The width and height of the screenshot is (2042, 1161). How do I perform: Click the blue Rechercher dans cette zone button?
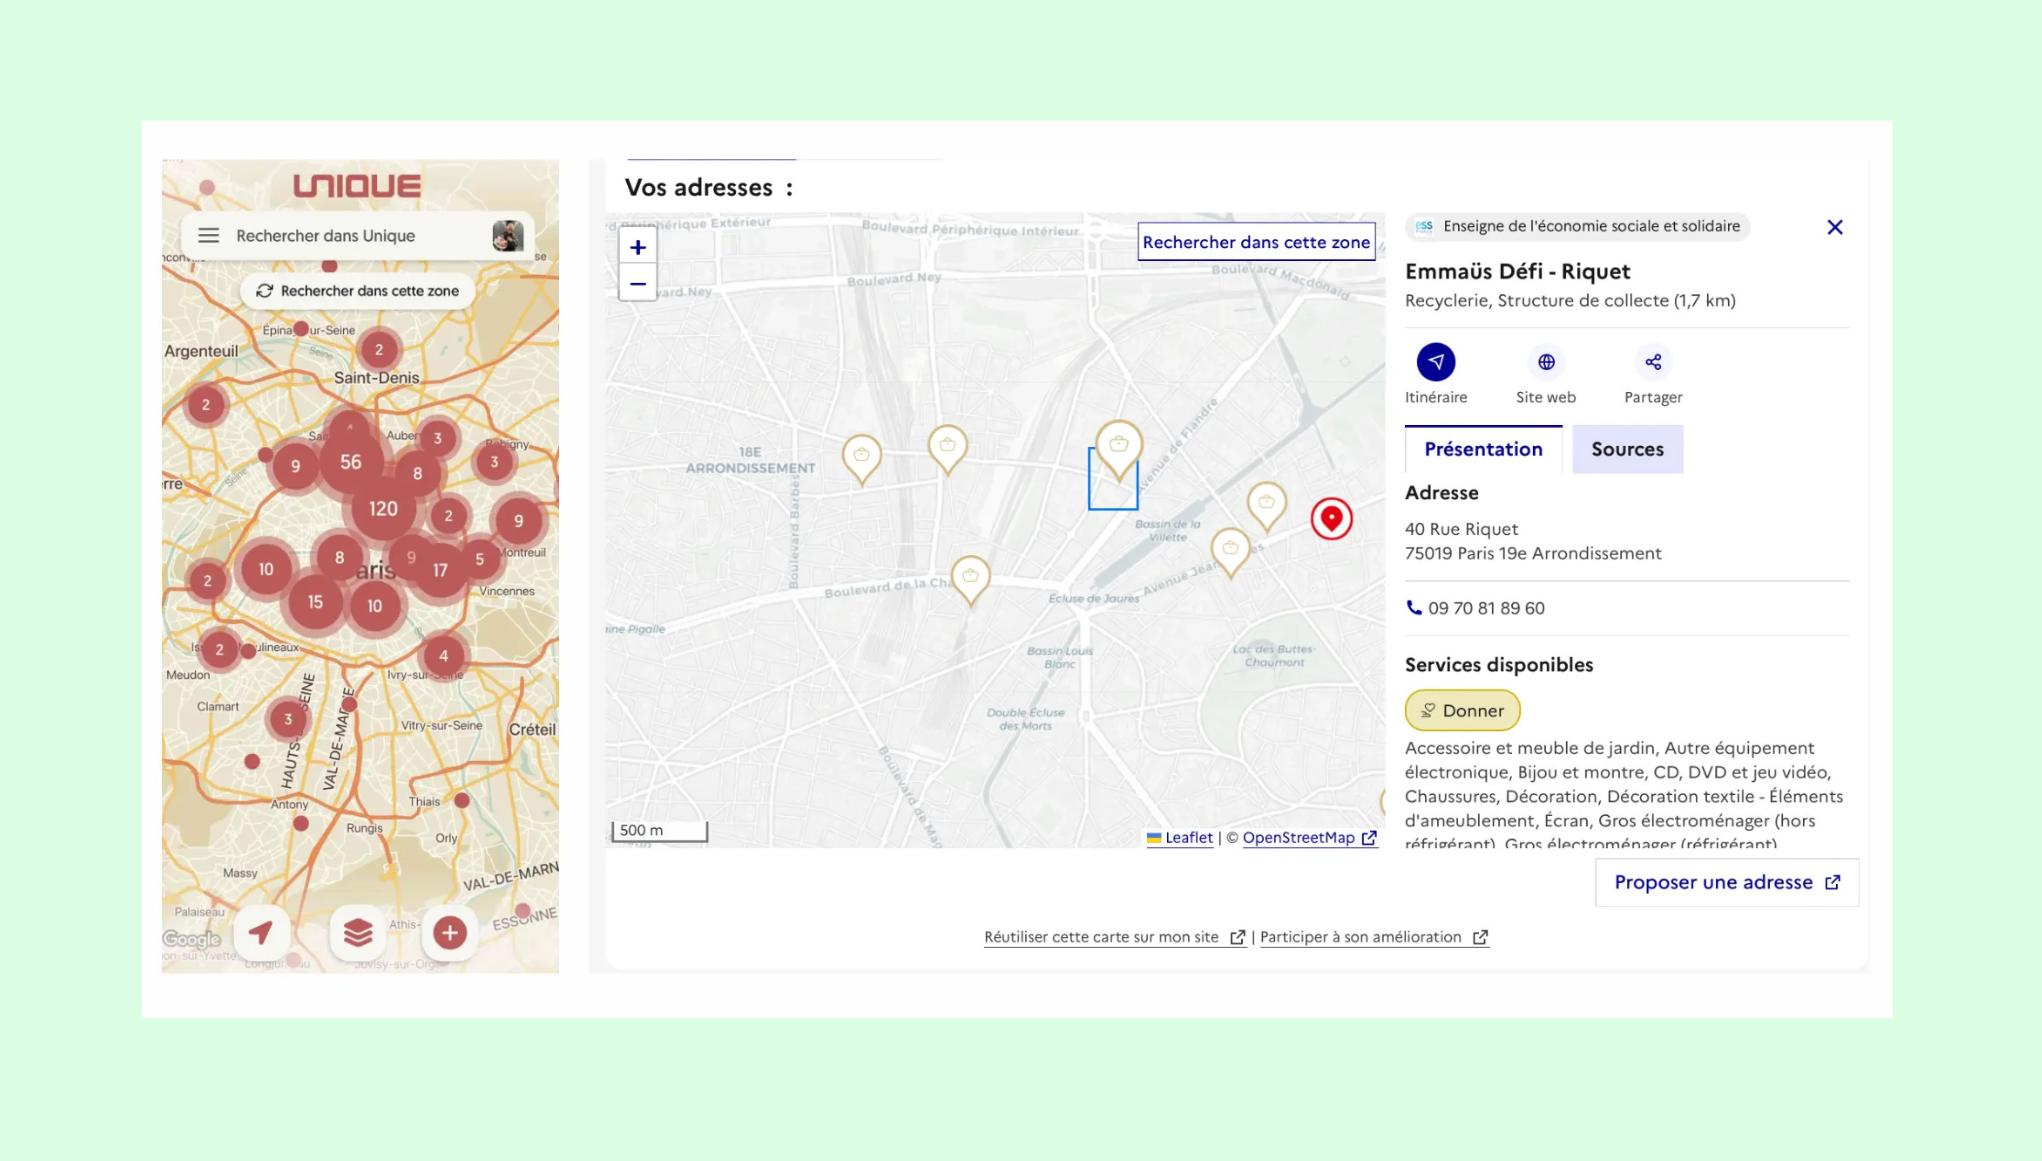click(1256, 242)
